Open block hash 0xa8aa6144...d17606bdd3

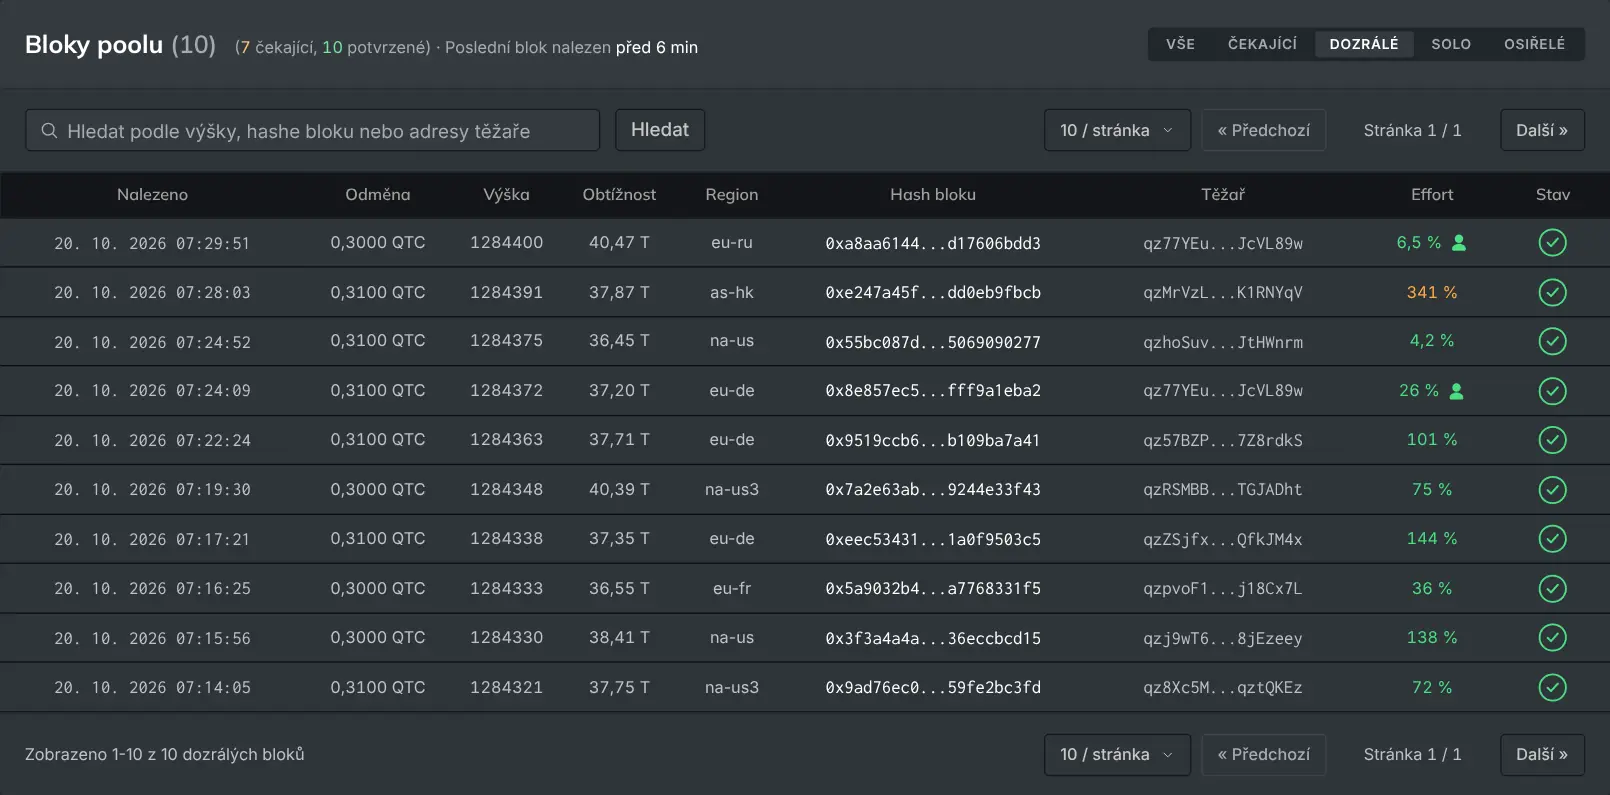pos(933,243)
